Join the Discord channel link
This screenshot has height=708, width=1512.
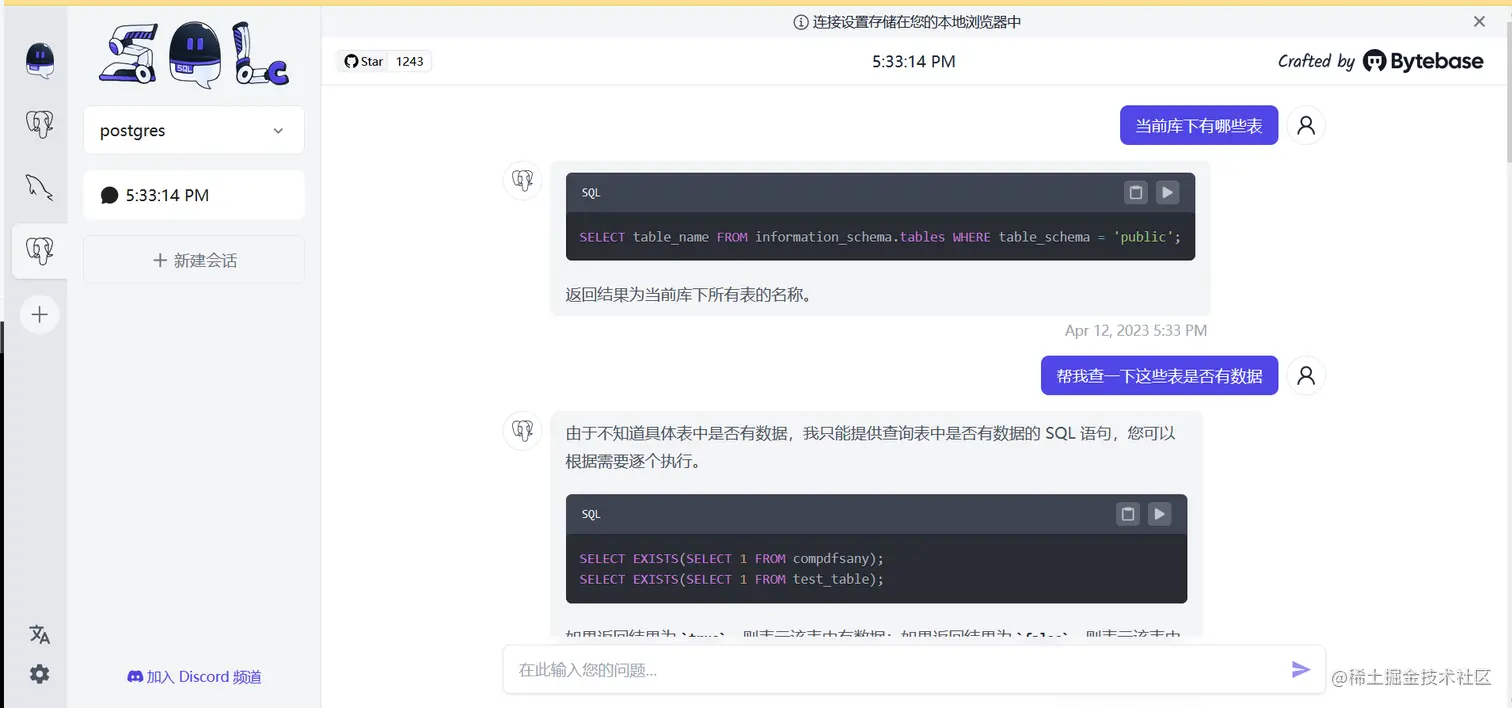pyautogui.click(x=194, y=676)
